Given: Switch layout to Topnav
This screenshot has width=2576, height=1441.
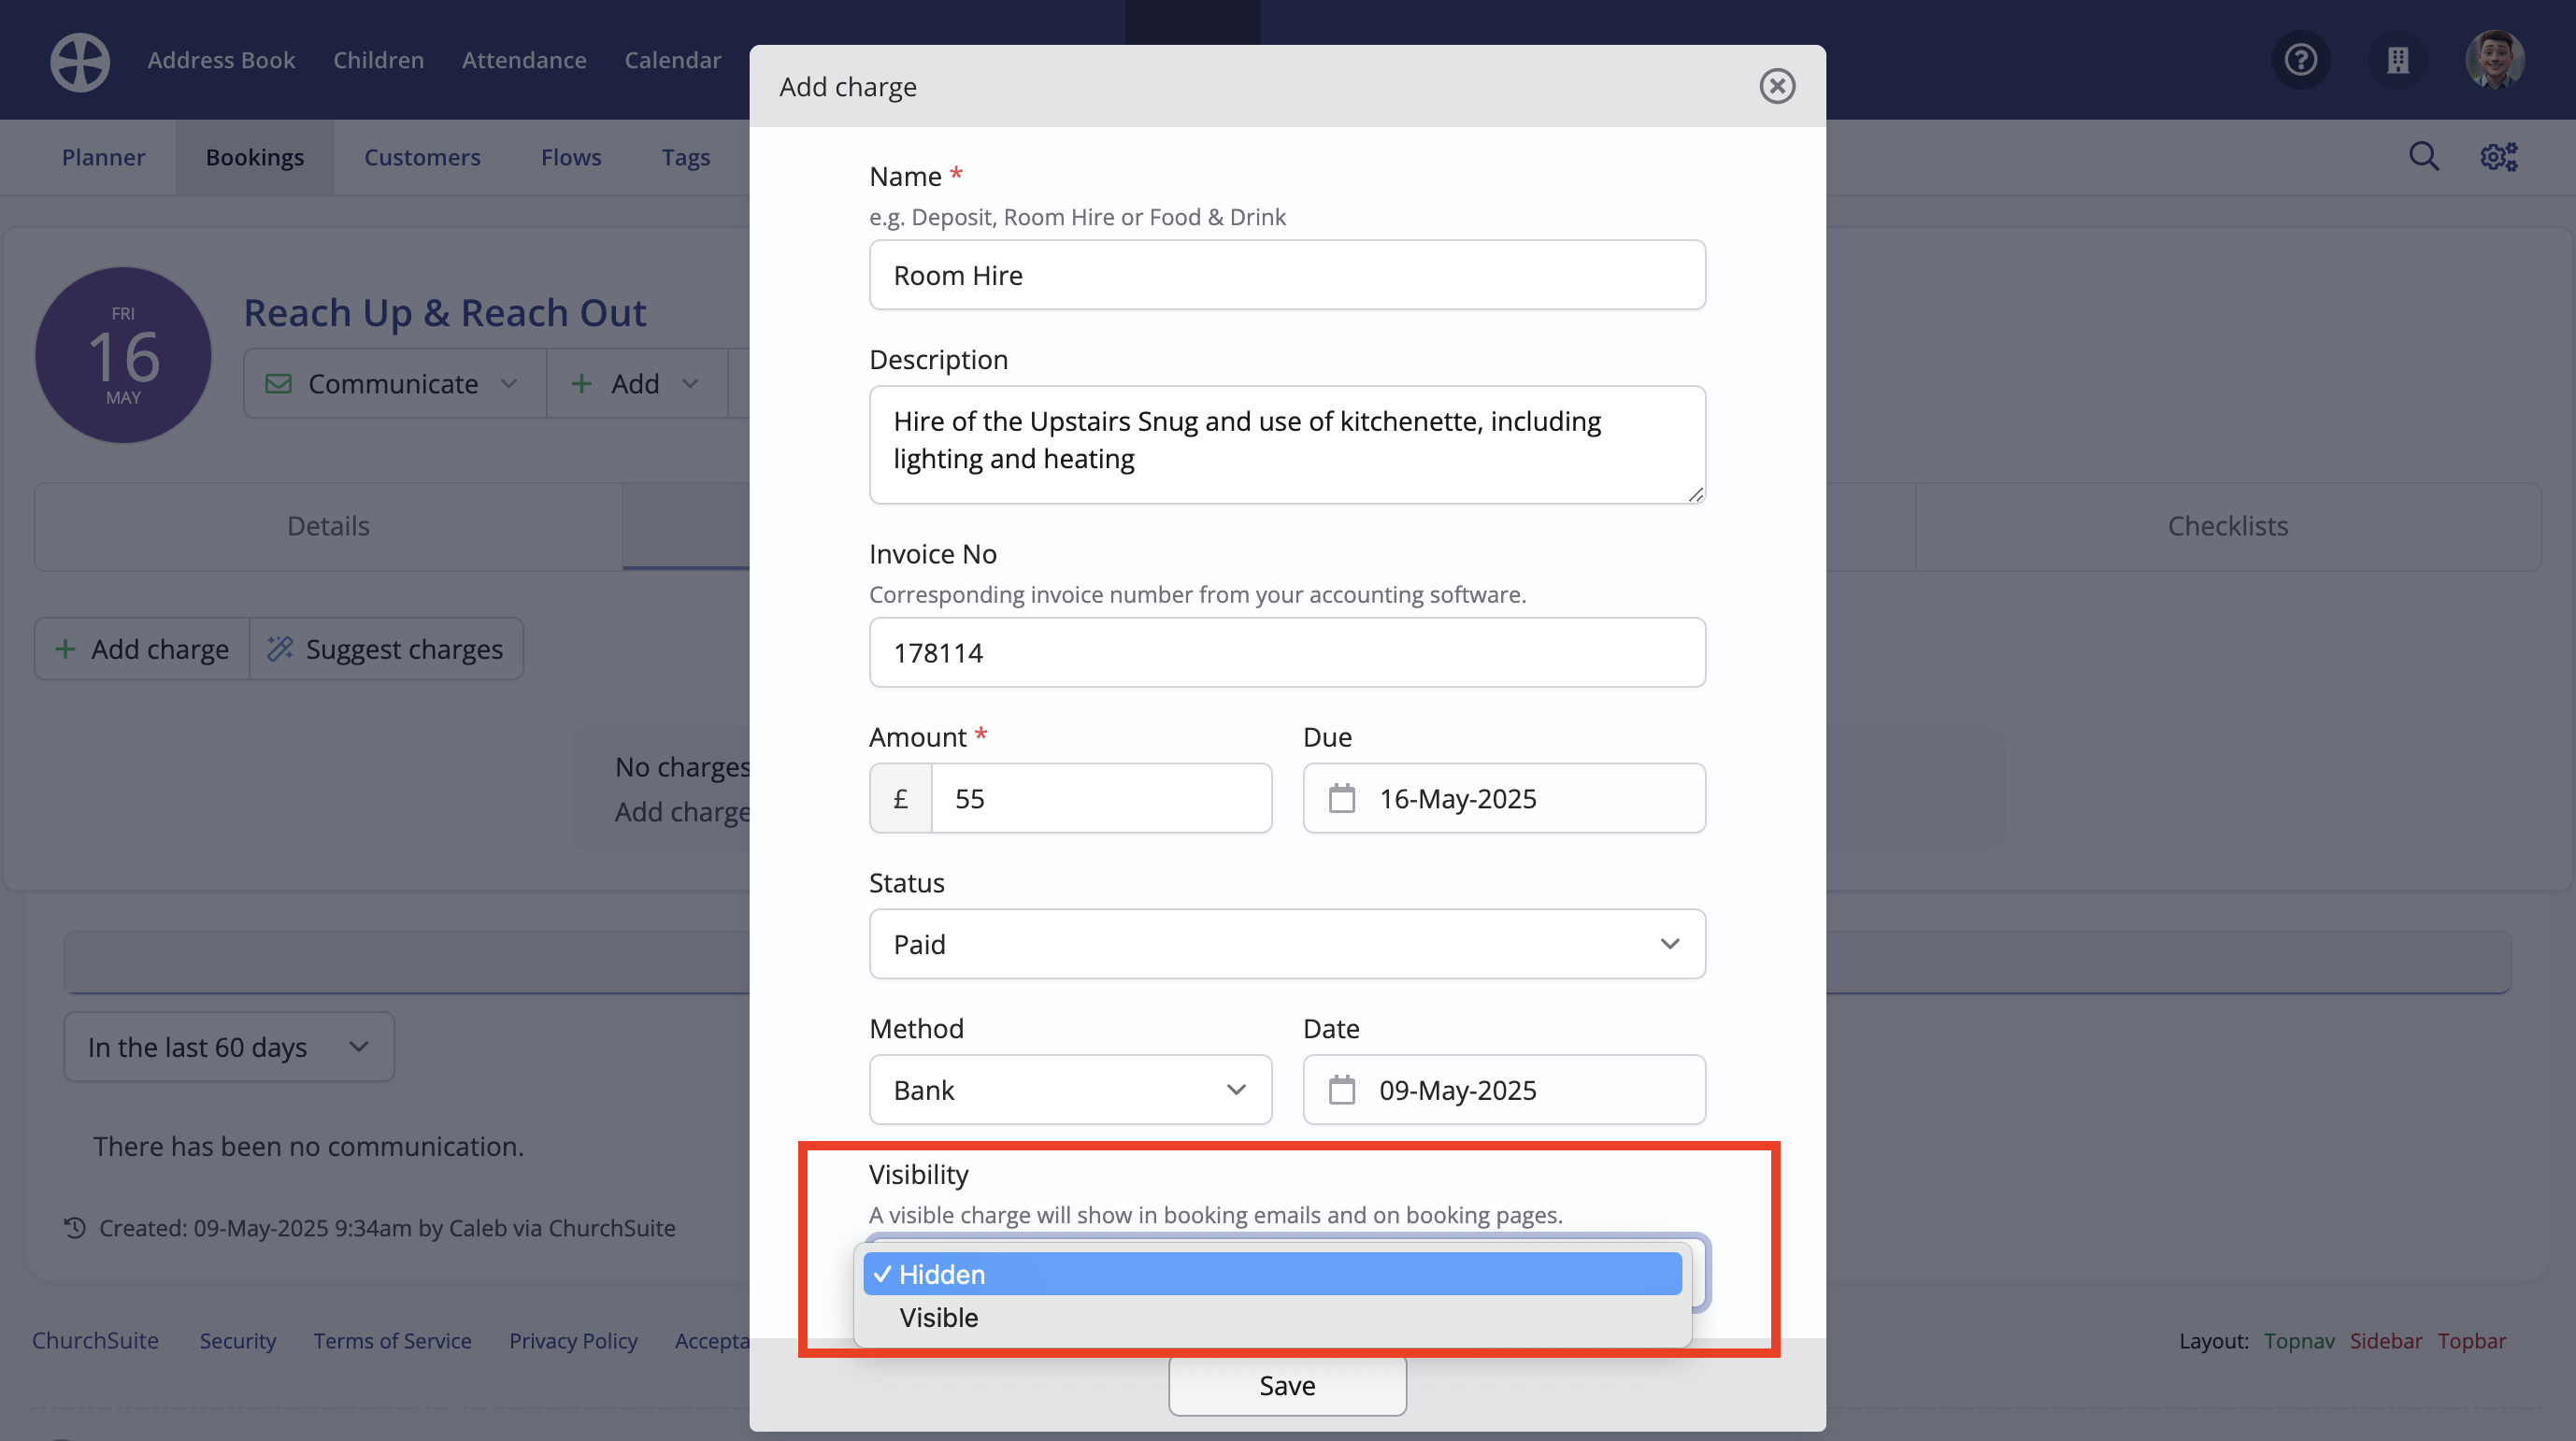Looking at the screenshot, I should coord(2299,1340).
